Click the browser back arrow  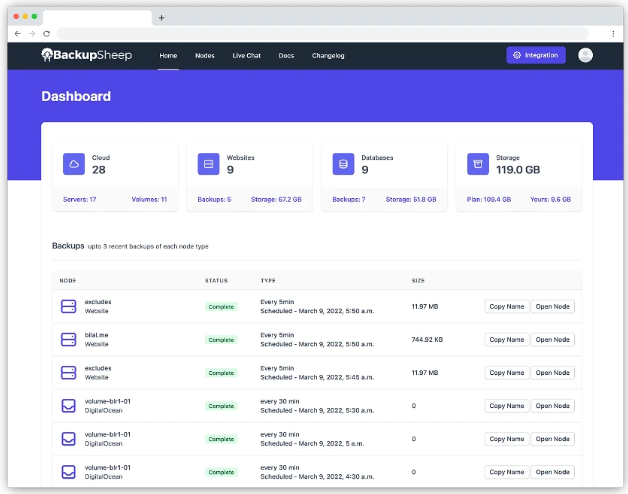click(x=18, y=34)
